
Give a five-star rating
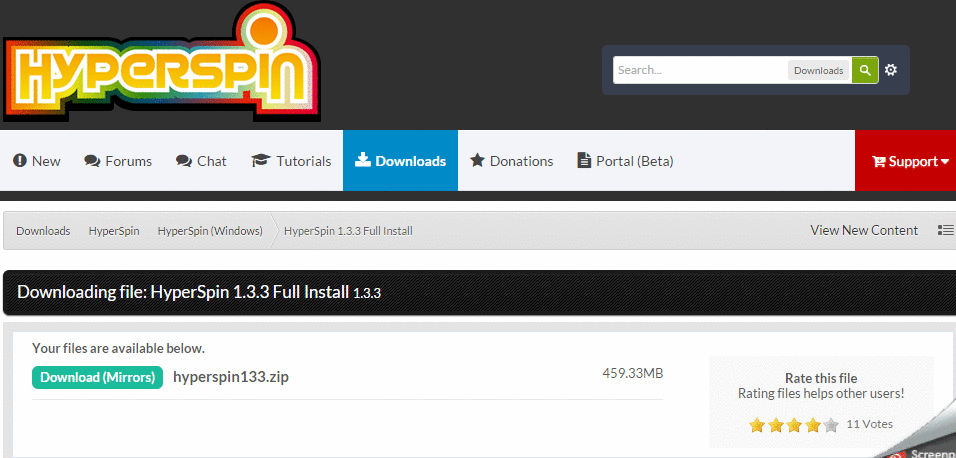(x=831, y=425)
